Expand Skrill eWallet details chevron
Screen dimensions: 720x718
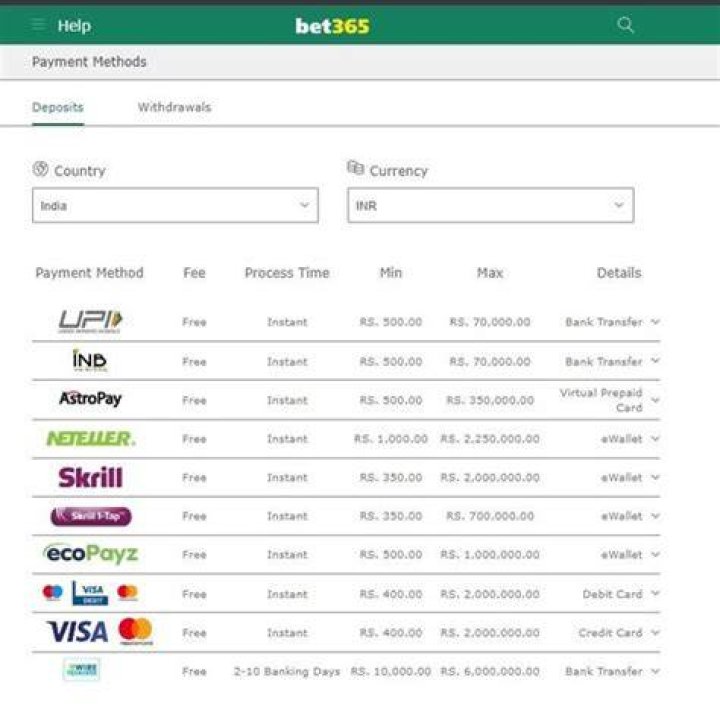[655, 477]
